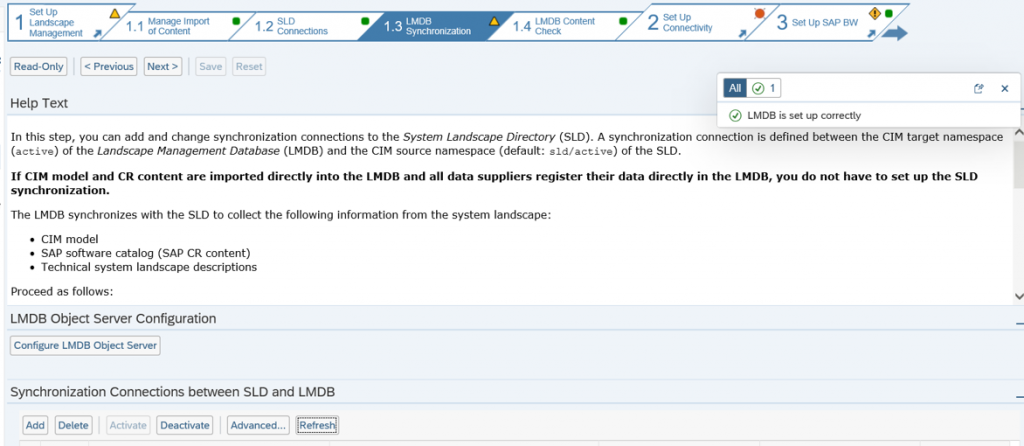The image size is (1024, 446).
Task: Collapse Synchronization Connections between SLD and LMDB section
Action: (1019, 396)
